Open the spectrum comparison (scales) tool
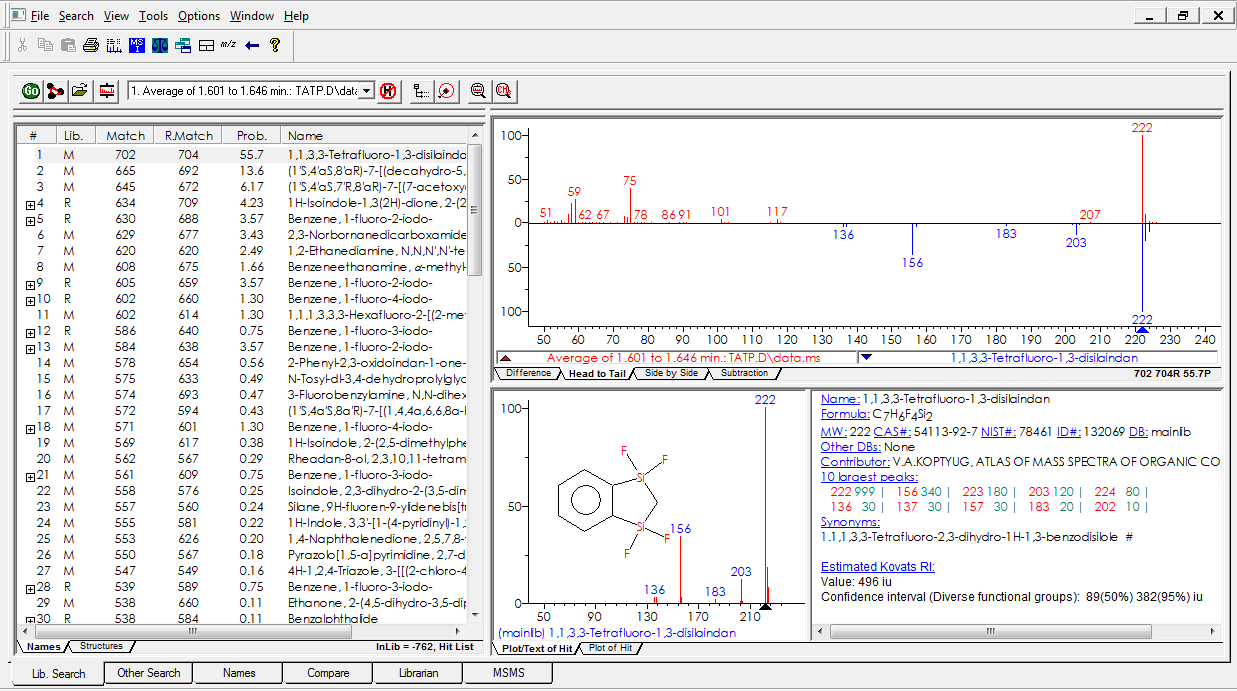The height and width of the screenshot is (691, 1237). (x=160, y=45)
